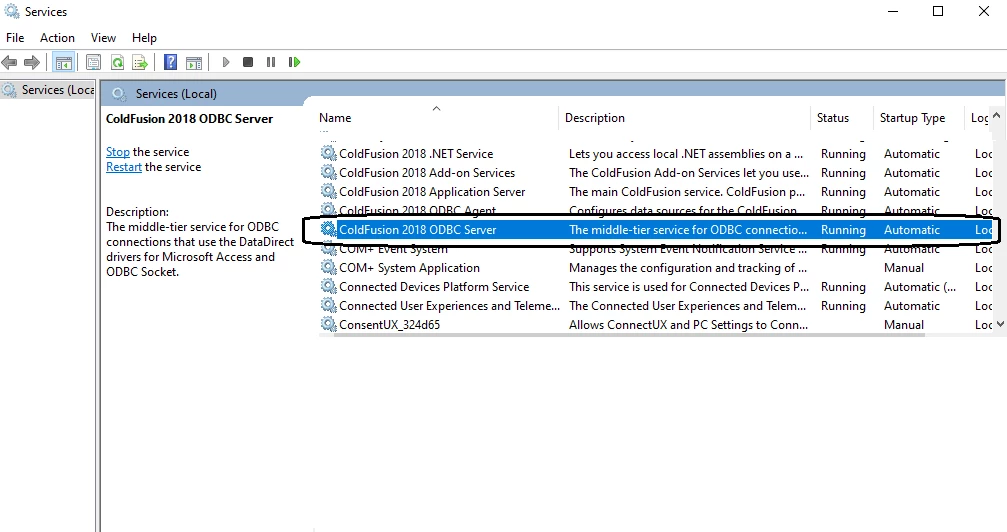Click 'The main ColdFusion service' description cell
This screenshot has height=532, width=1007.
click(x=687, y=192)
